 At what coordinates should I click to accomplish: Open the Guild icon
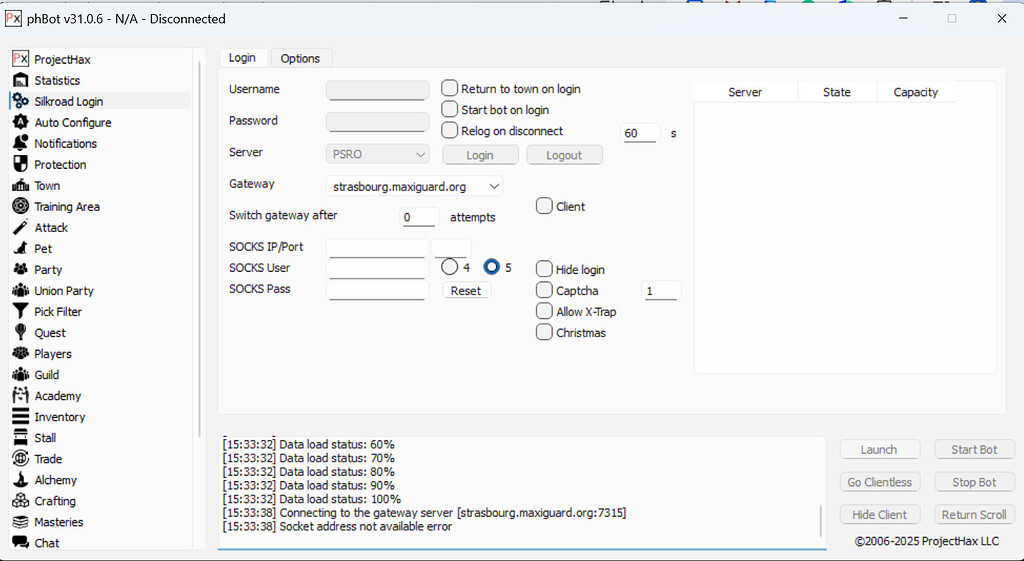tap(21, 374)
